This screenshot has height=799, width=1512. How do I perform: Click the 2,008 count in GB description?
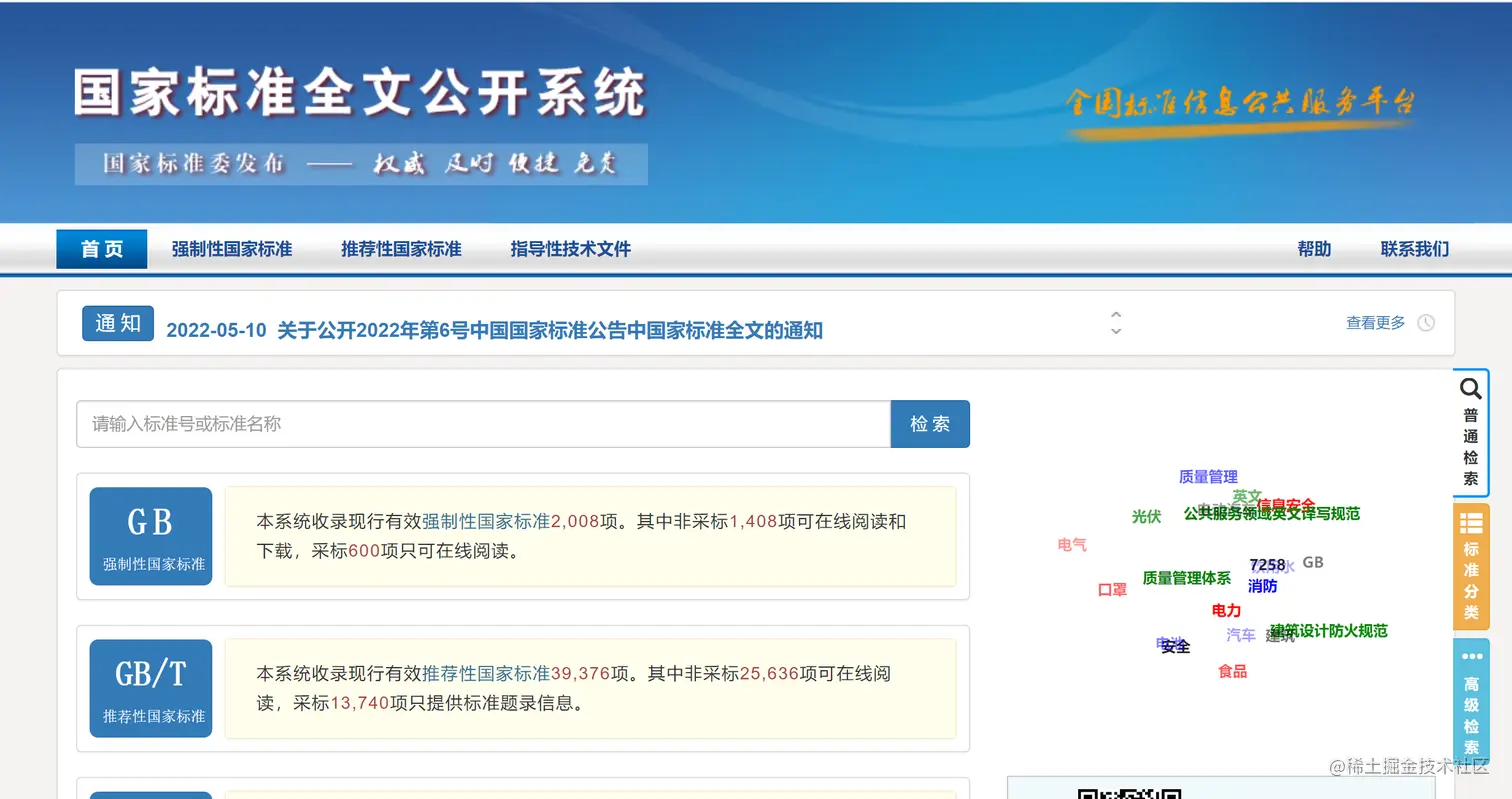click(x=575, y=521)
